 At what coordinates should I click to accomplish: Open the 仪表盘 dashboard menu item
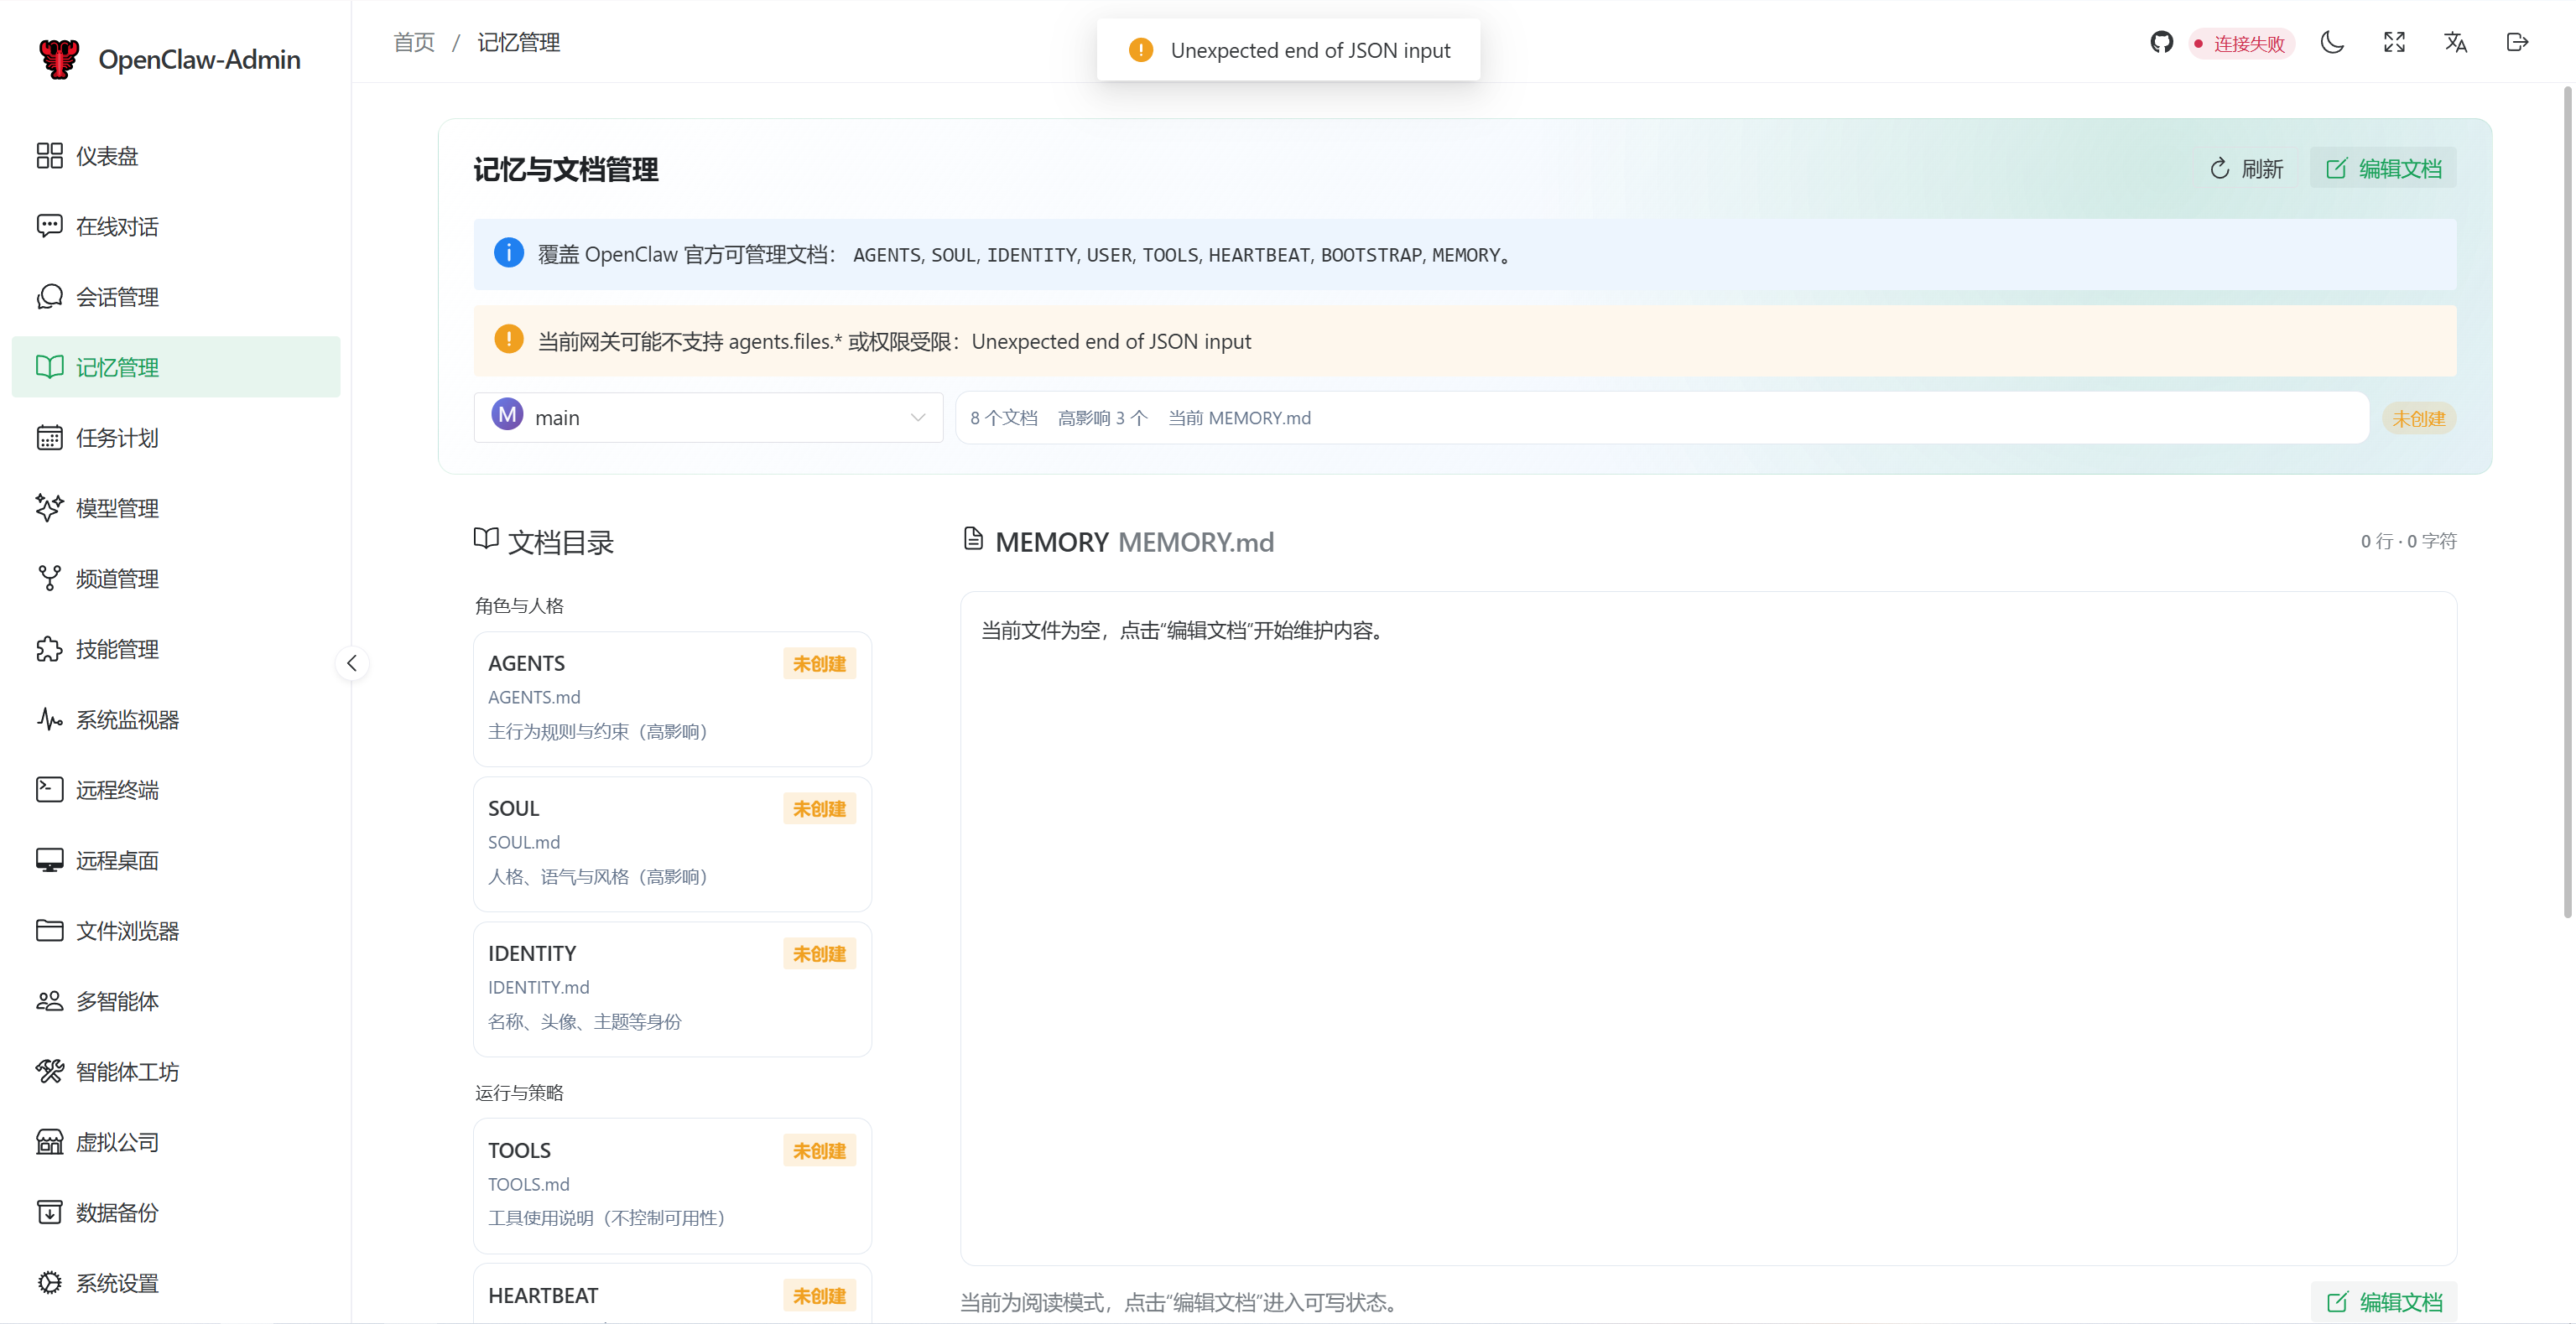pos(107,156)
